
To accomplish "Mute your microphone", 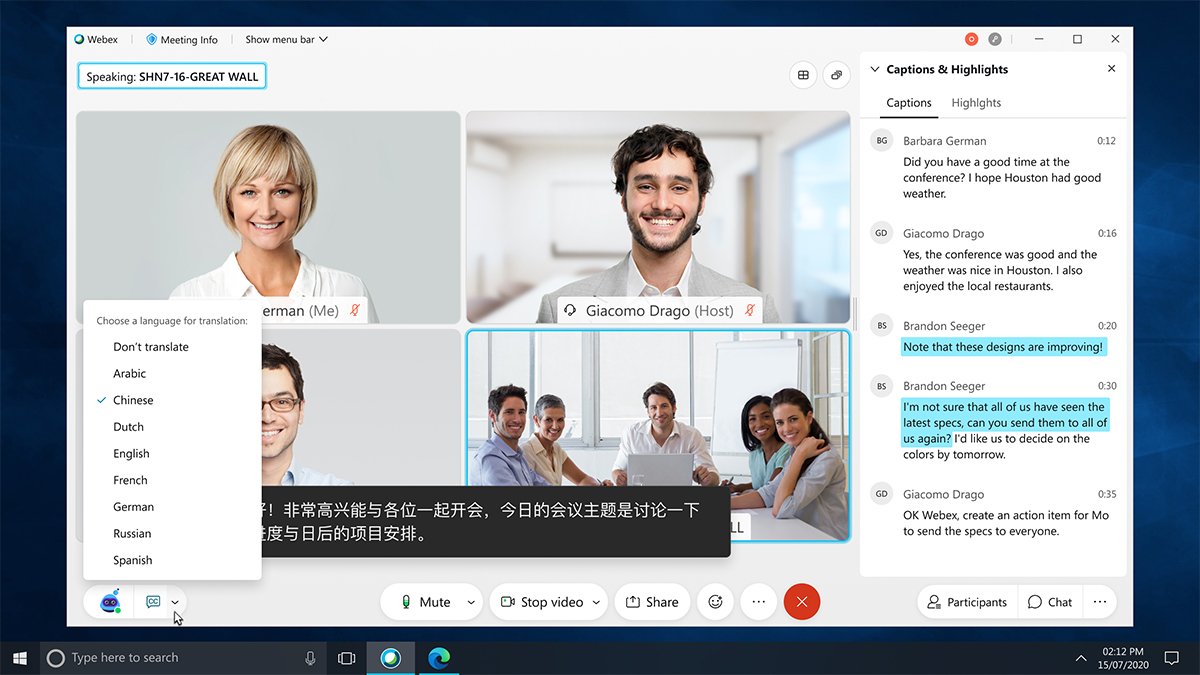I will pyautogui.click(x=430, y=601).
